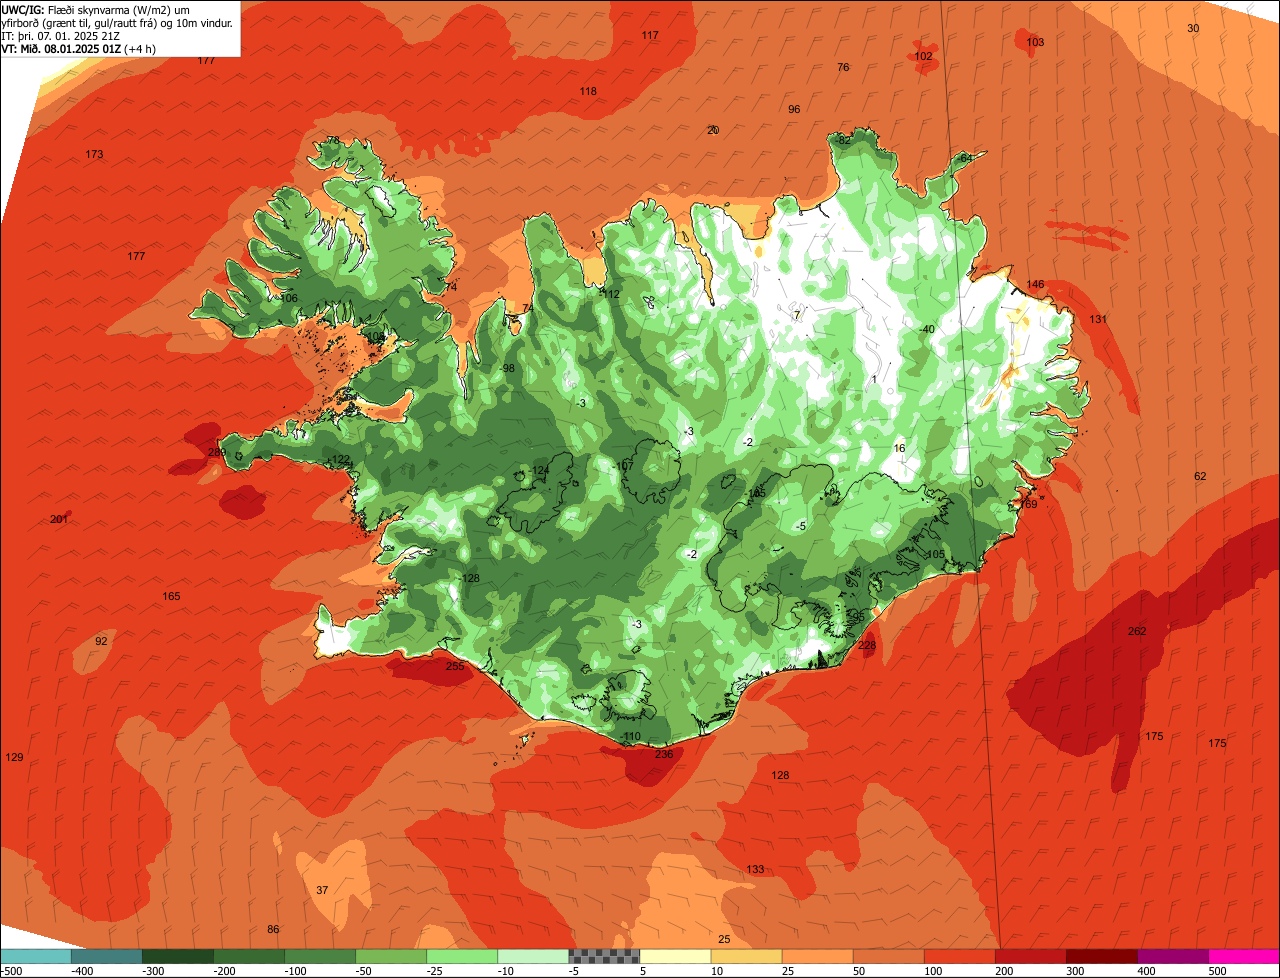Click the map value 131 off the east coast
Viewport: 1280px width, 978px height.
pyautogui.click(x=1098, y=320)
